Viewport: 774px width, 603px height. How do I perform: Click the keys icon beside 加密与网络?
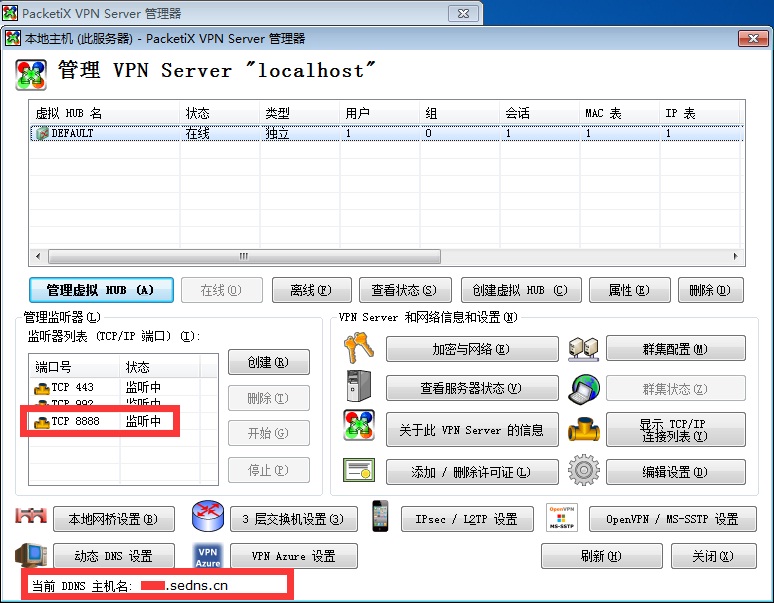pos(358,347)
